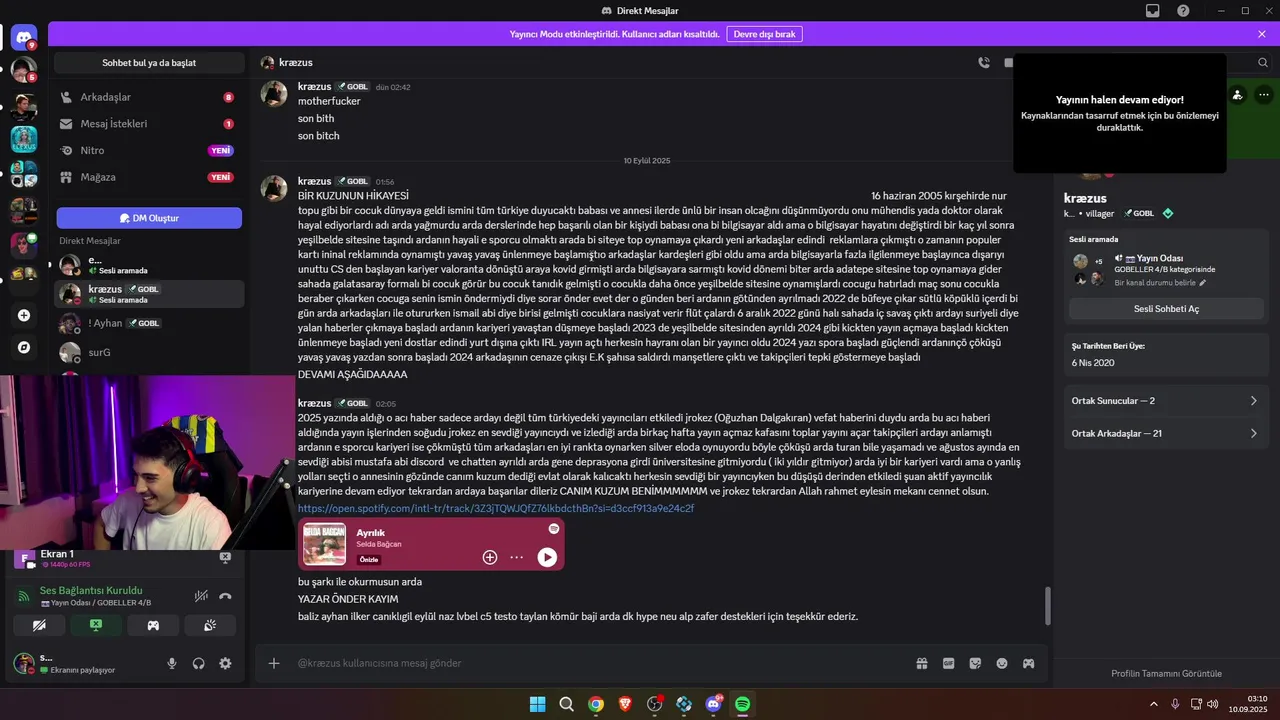Click Sesli Sohbeti Aç button

coord(1166,309)
